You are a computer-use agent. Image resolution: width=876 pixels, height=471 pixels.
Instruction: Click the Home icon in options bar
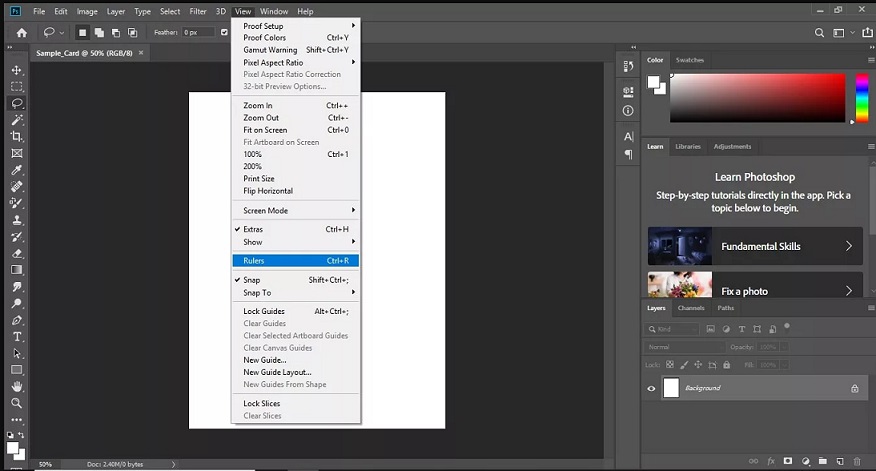coord(22,32)
